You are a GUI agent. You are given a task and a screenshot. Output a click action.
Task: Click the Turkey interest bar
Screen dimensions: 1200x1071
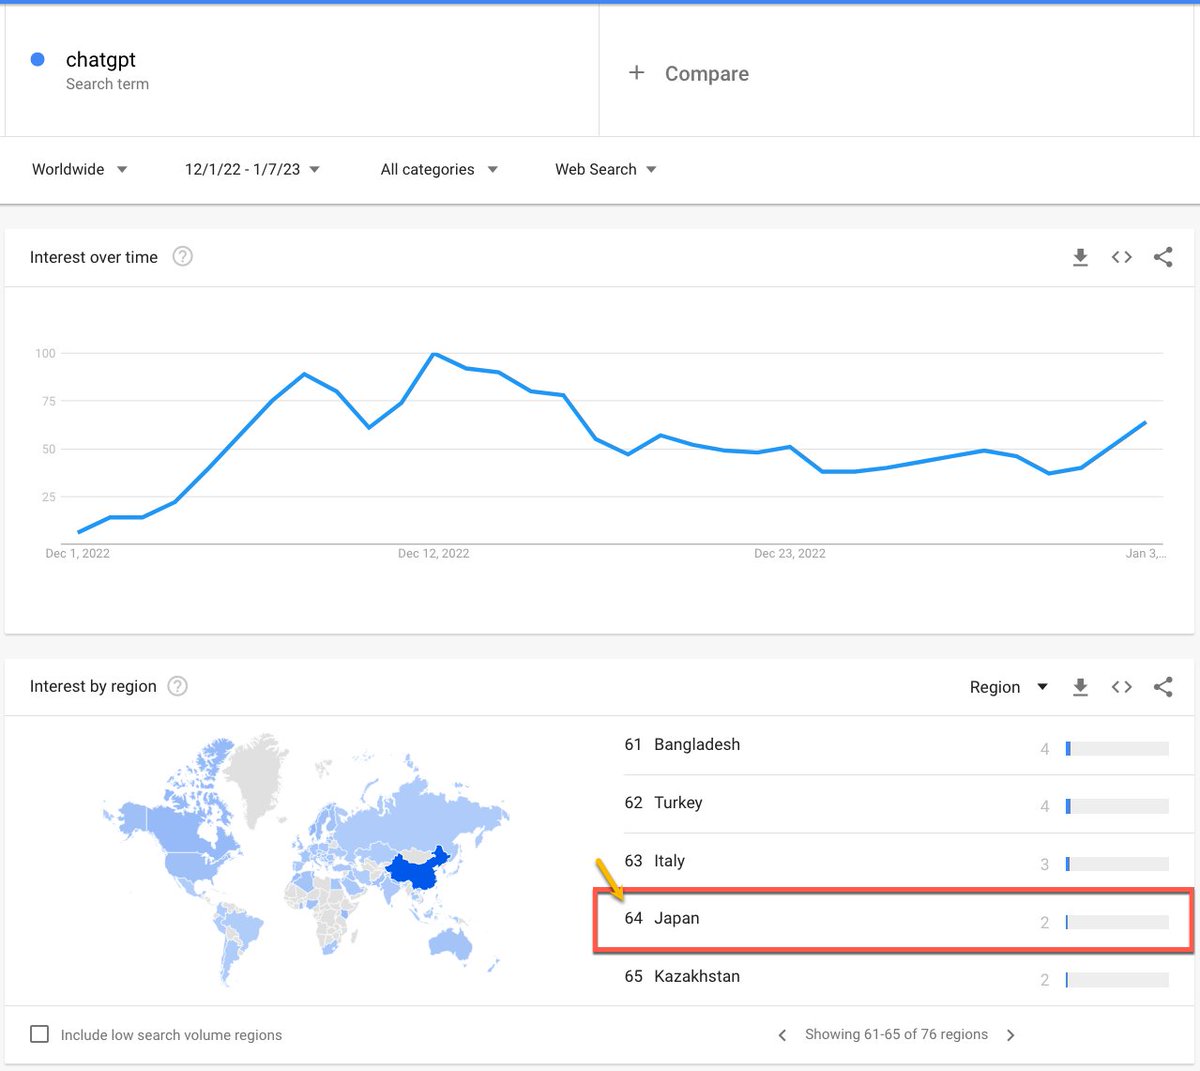tap(1117, 806)
